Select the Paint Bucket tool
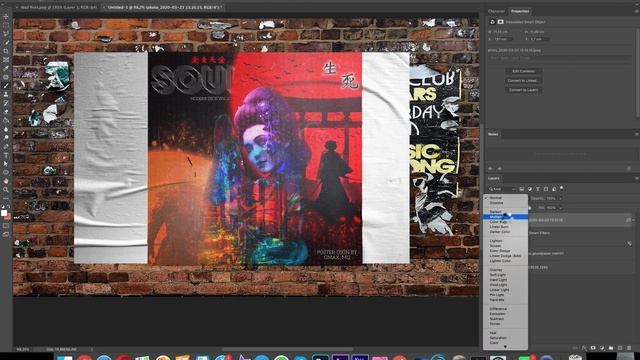Viewport: 640px width, 360px height. pyautogui.click(x=6, y=120)
